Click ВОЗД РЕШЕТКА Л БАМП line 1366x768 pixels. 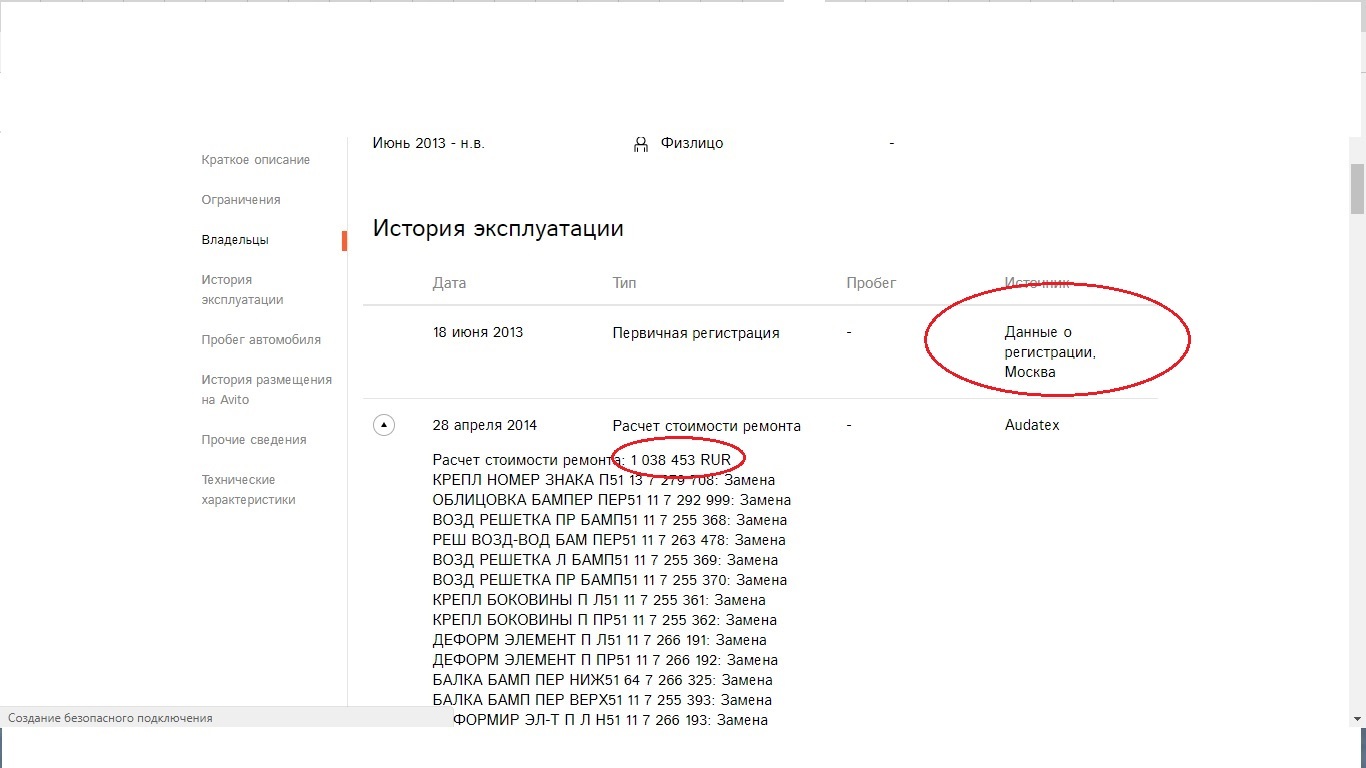tap(605, 560)
